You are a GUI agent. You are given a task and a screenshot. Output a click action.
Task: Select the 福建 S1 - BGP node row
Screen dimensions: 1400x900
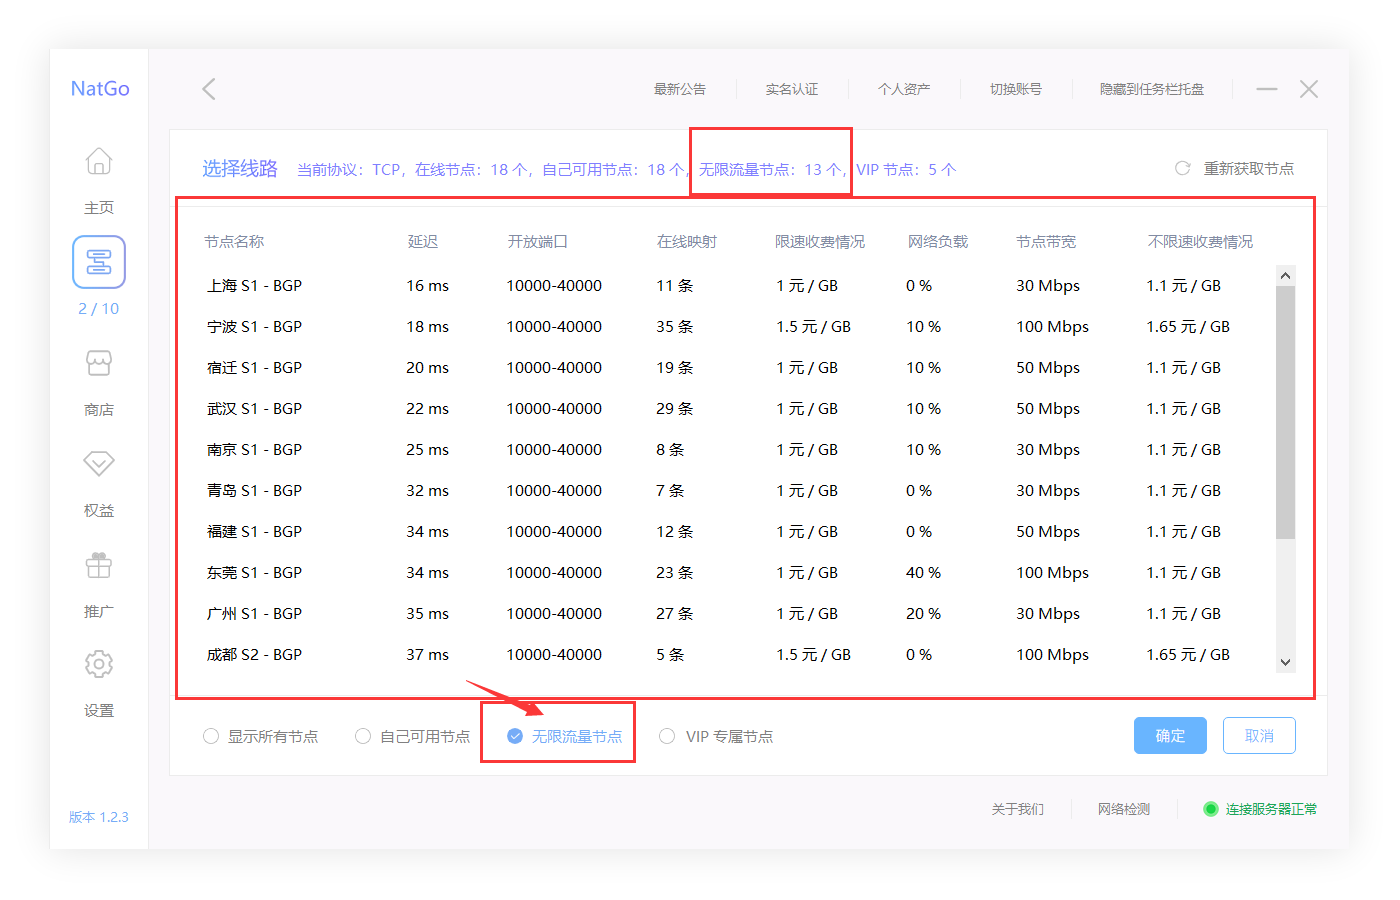(x=735, y=532)
